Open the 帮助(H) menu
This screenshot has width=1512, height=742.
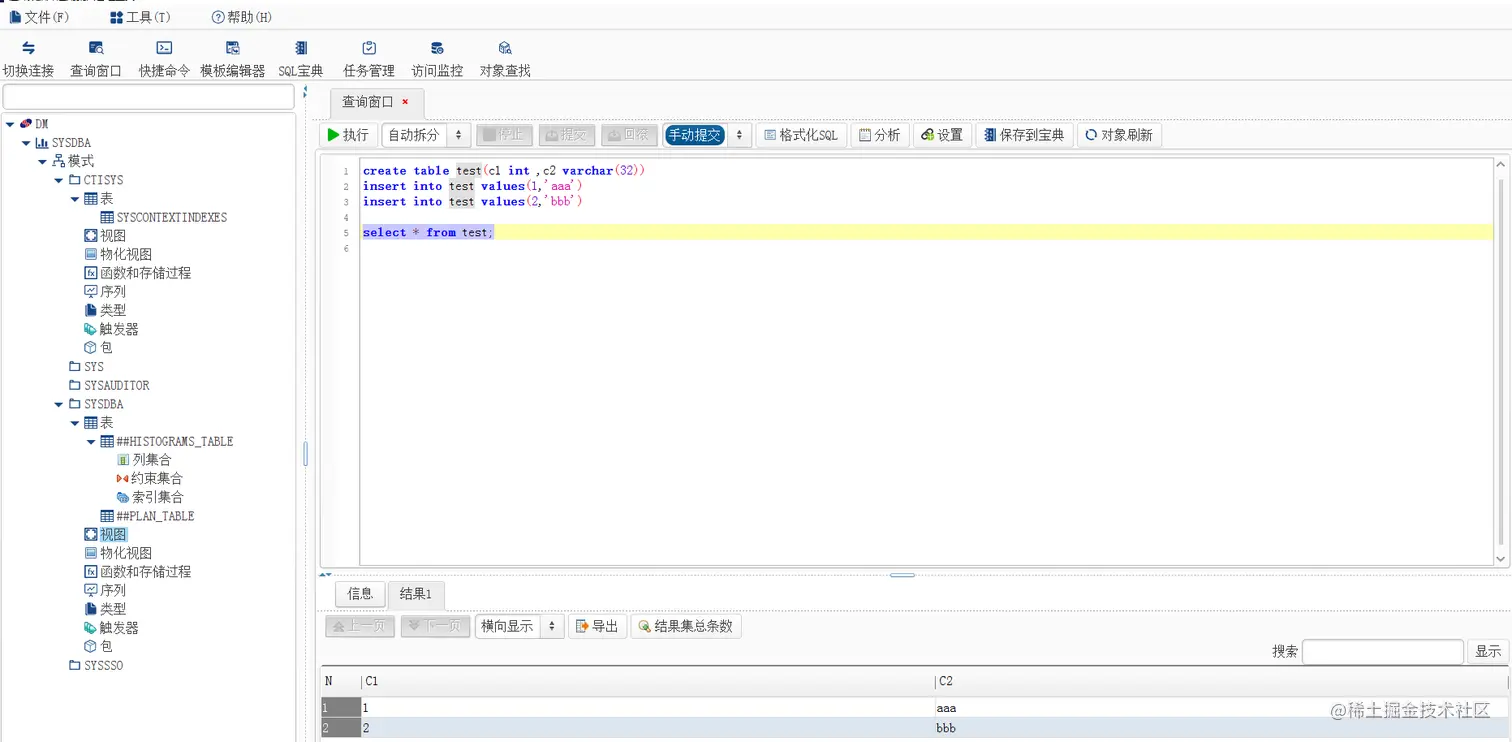[x=242, y=17]
